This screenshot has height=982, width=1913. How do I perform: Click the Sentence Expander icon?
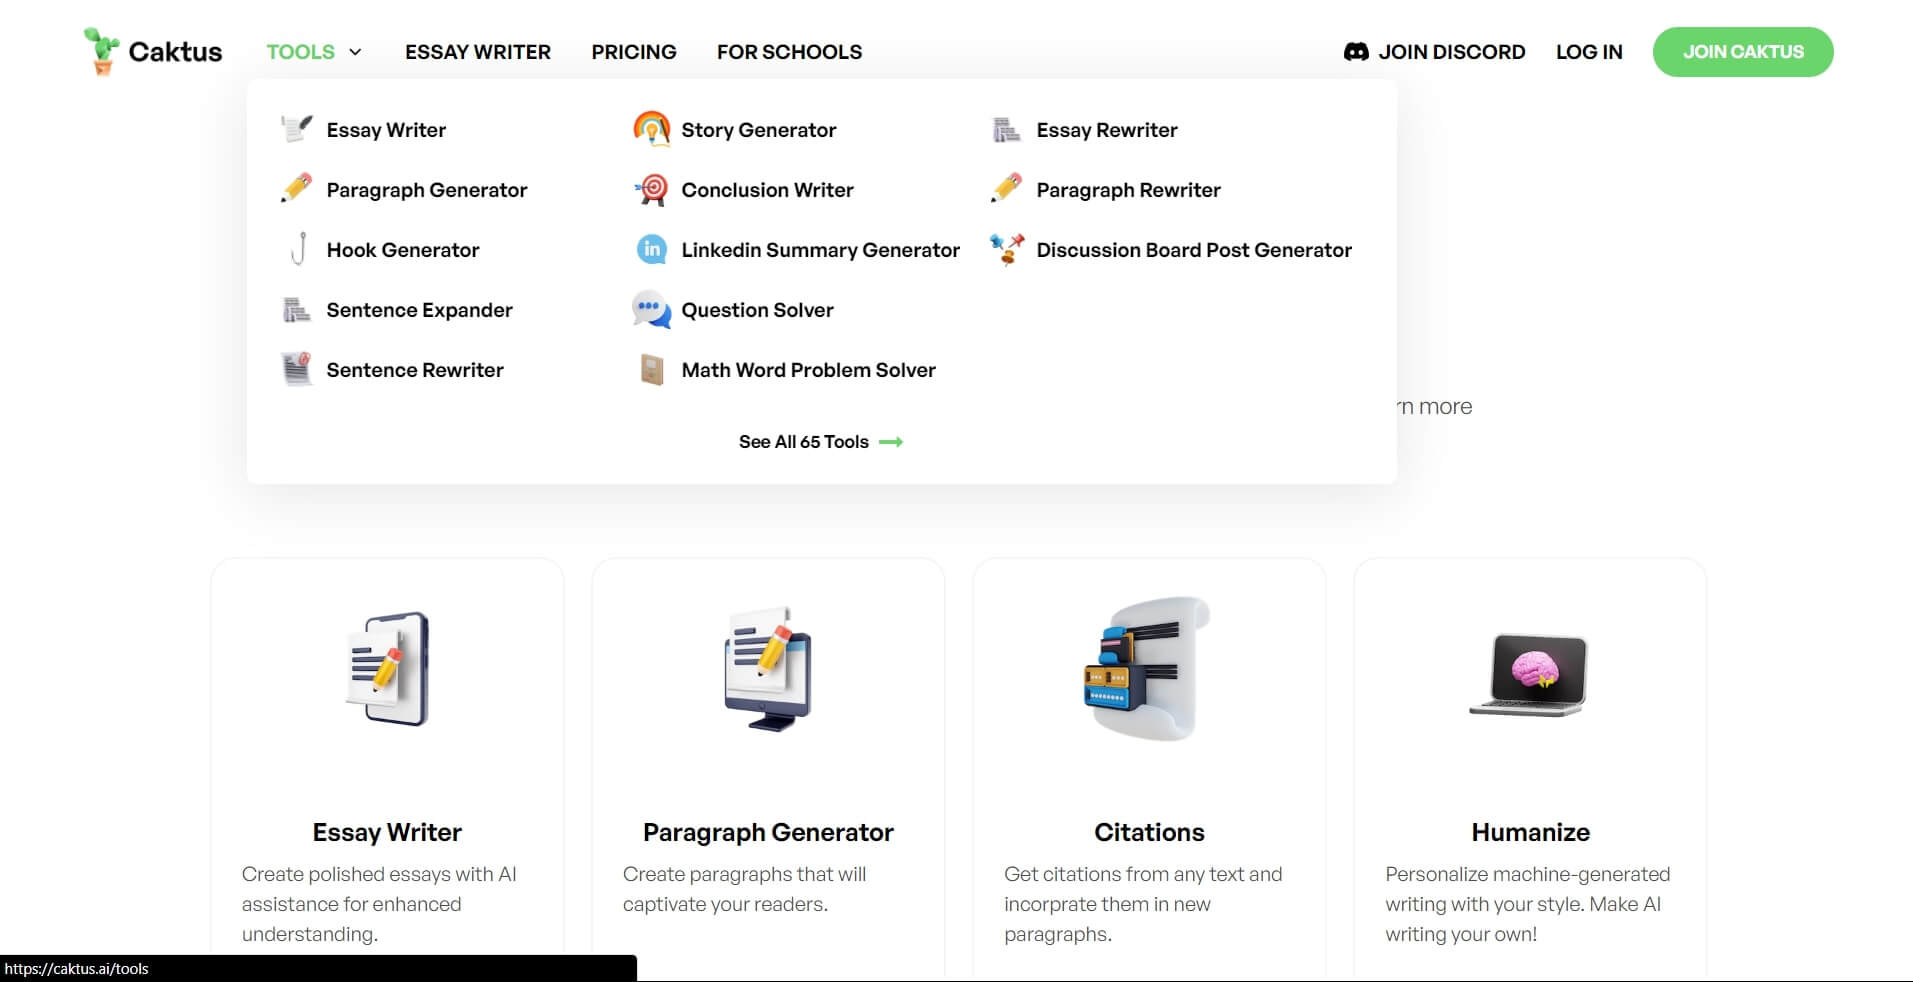click(x=297, y=310)
